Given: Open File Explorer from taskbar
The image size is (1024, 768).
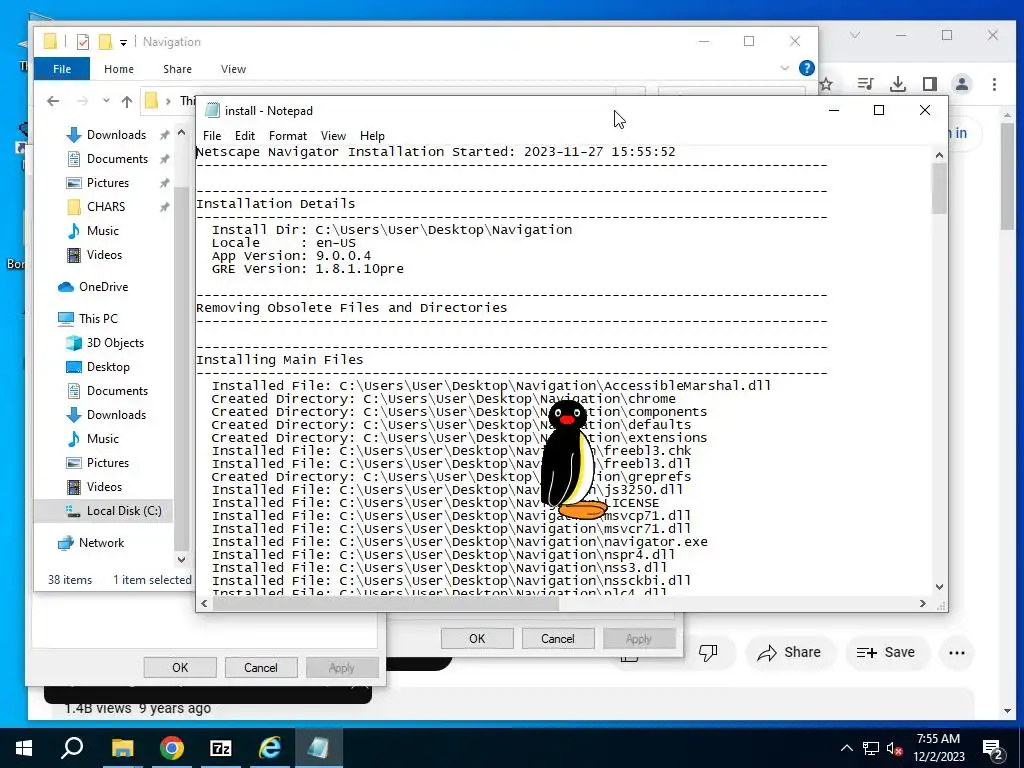Looking at the screenshot, I should tap(122, 748).
